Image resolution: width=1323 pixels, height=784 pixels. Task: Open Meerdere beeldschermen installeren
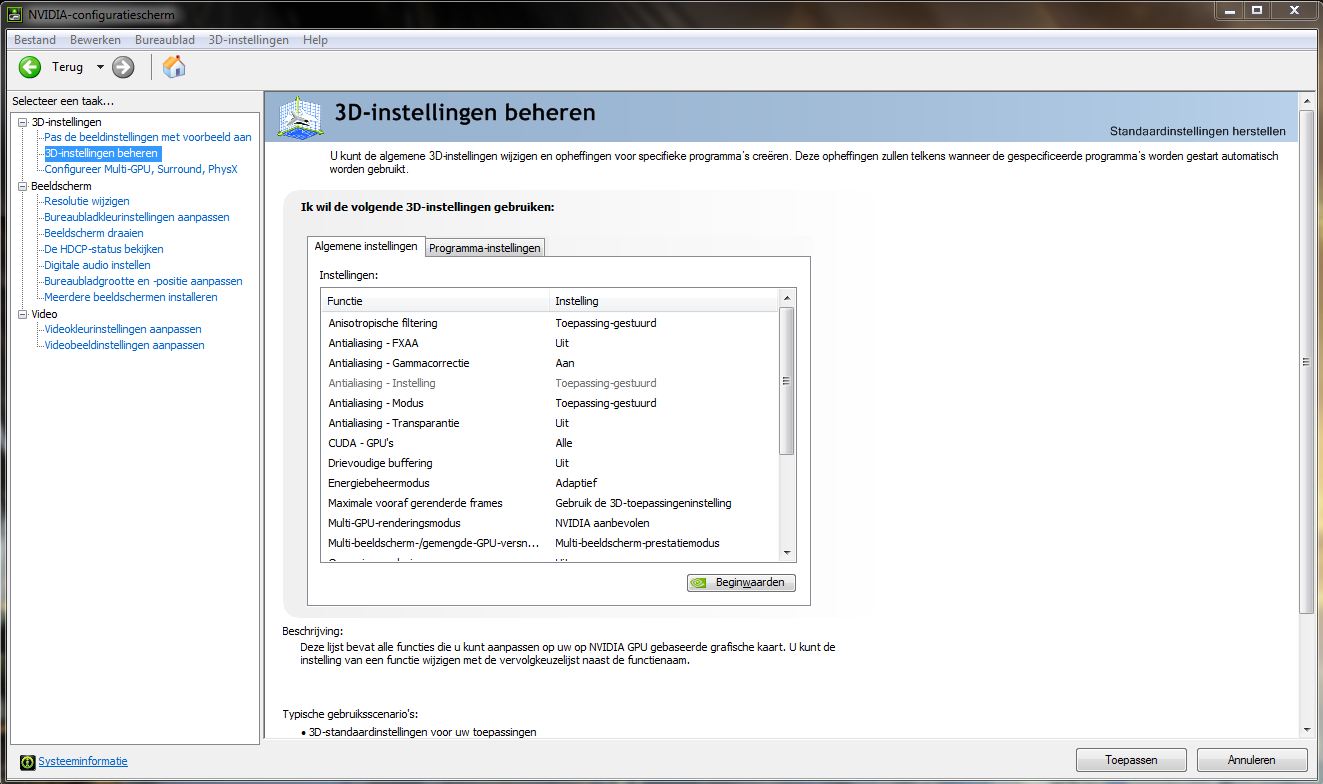pos(131,297)
